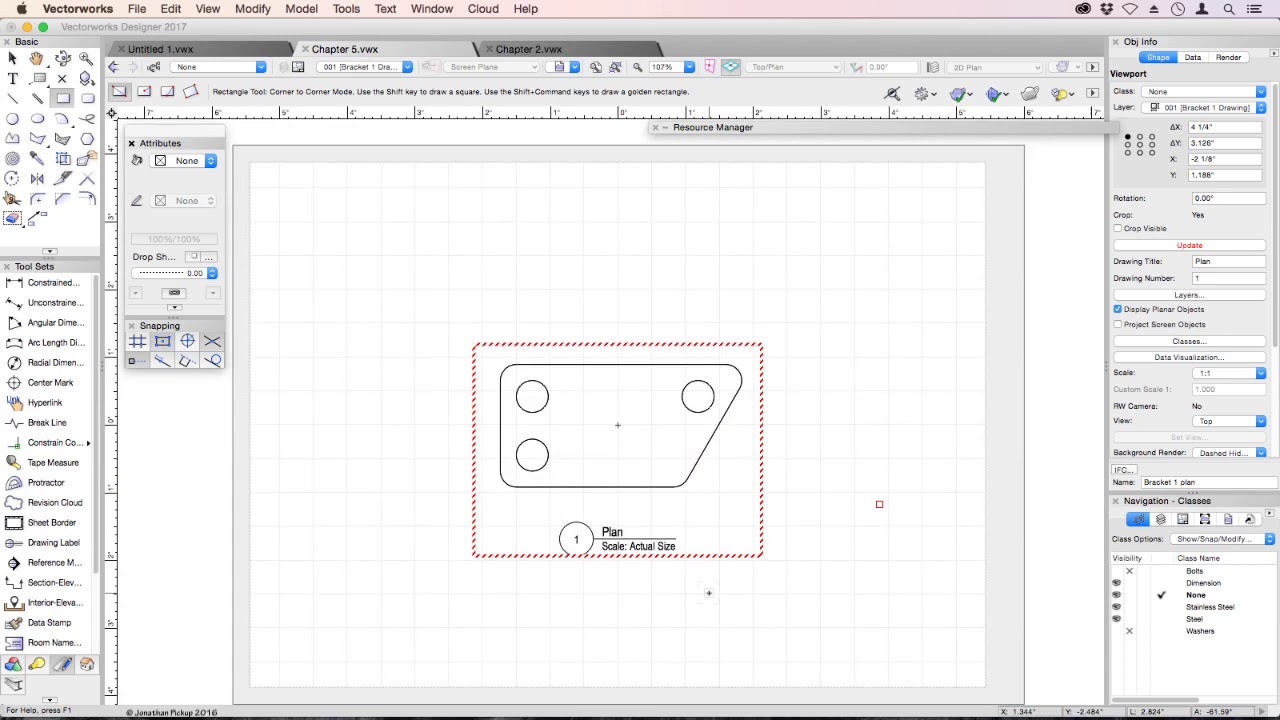Click the viewport Name field
The image size is (1280, 720).
(1208, 483)
